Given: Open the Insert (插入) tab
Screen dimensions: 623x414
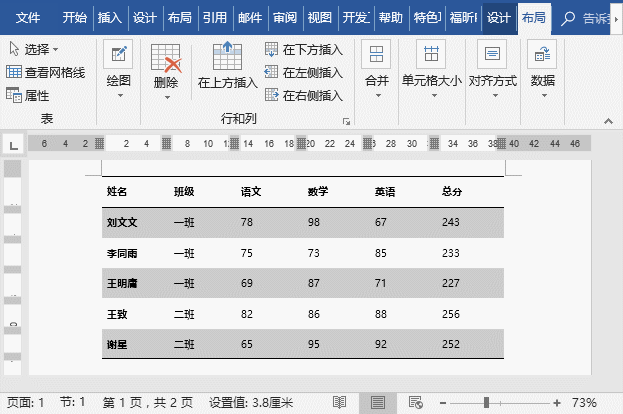Looking at the screenshot, I should (x=110, y=18).
